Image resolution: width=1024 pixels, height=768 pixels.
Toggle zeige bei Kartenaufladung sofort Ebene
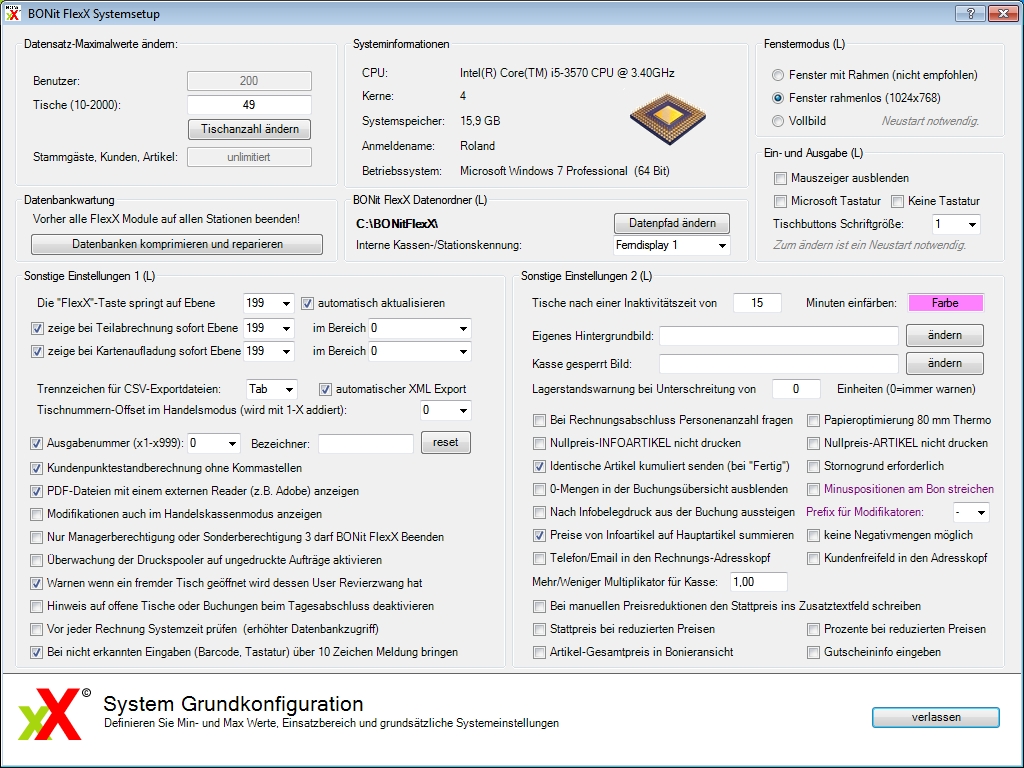pos(37,351)
